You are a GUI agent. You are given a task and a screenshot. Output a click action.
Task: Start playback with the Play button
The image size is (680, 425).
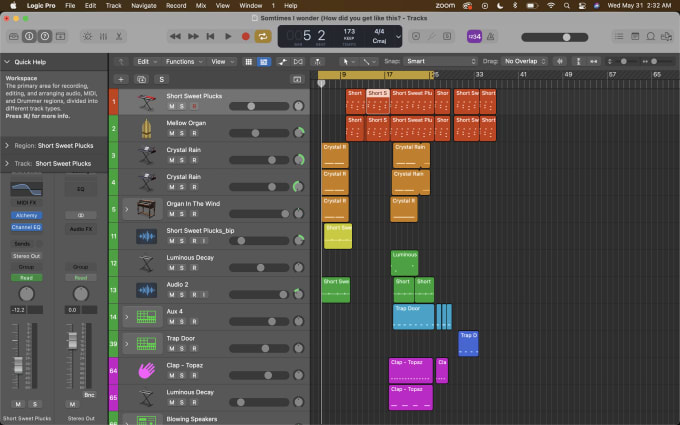pyautogui.click(x=228, y=36)
